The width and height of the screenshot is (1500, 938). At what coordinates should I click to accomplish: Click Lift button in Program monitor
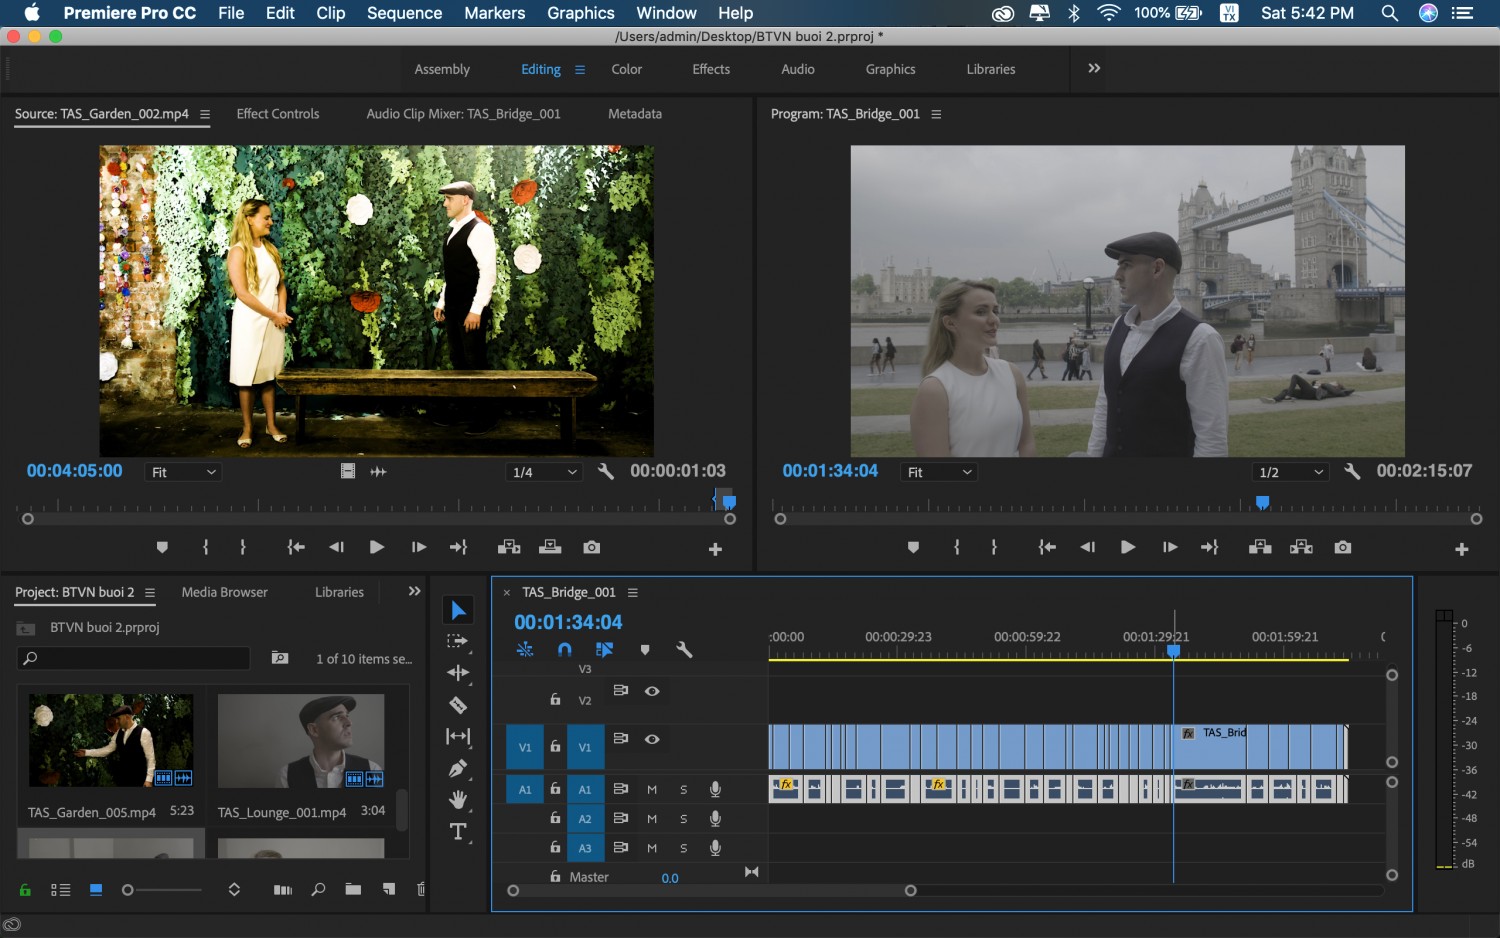(1260, 547)
